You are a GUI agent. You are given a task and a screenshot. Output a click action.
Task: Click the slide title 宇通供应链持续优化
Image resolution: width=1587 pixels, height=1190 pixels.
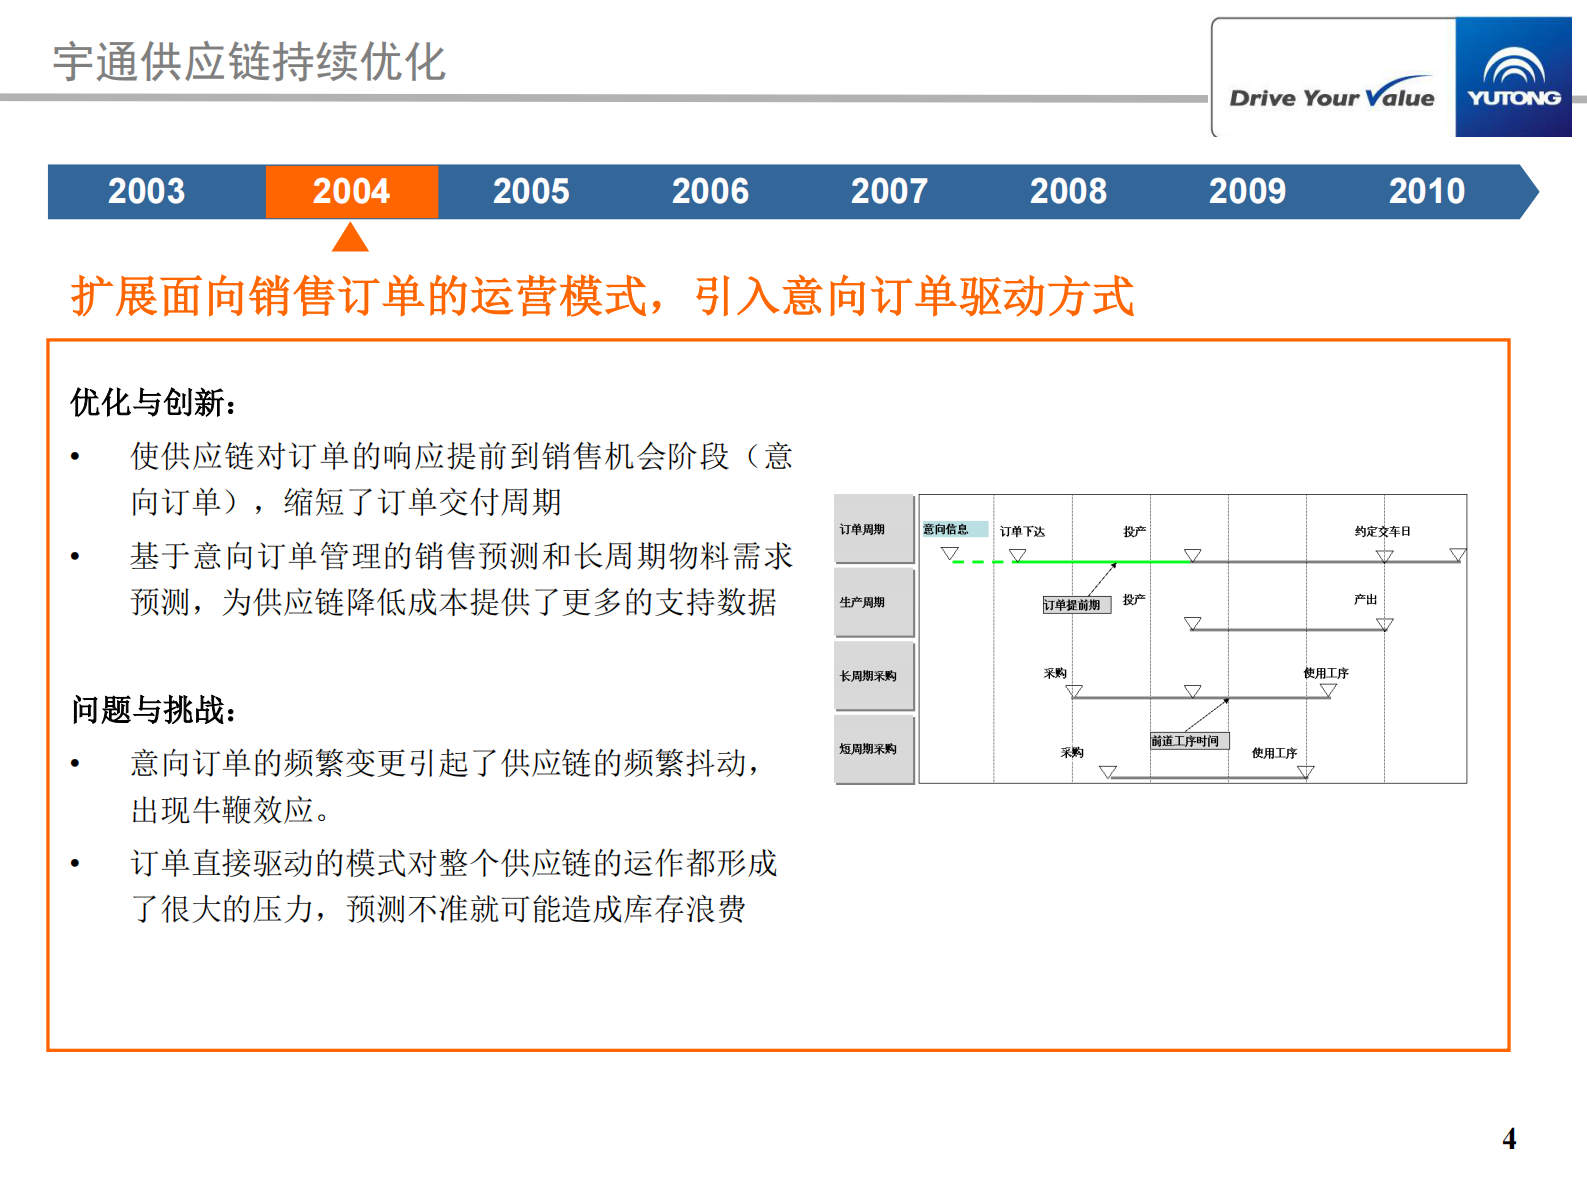coord(249,62)
